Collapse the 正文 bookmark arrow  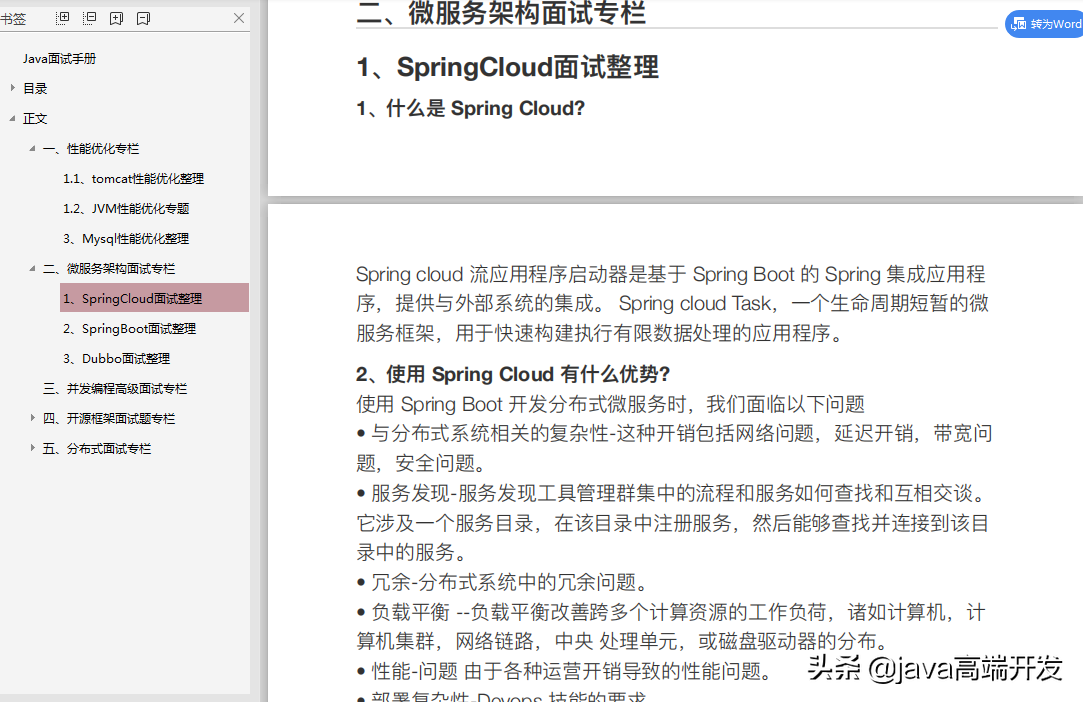[12, 118]
